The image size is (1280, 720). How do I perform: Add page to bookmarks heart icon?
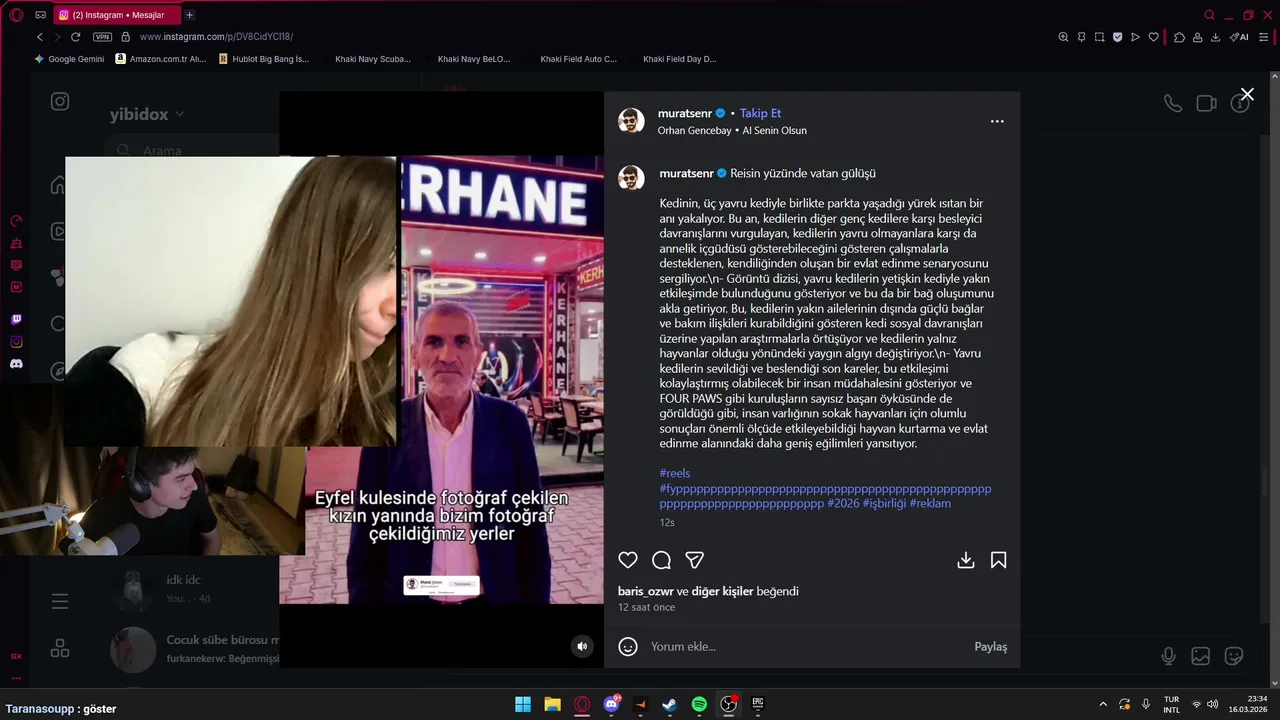click(x=1153, y=37)
